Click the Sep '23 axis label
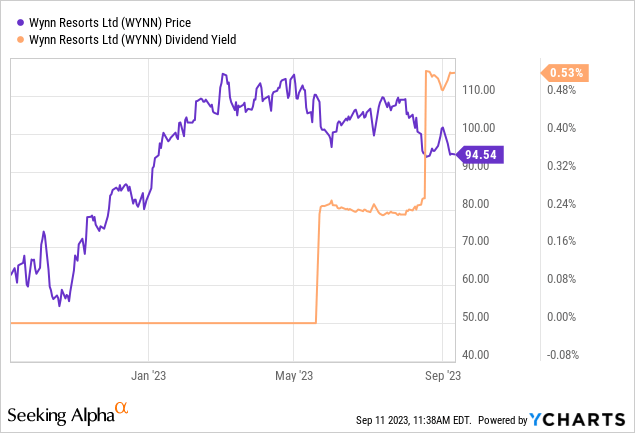The height and width of the screenshot is (433, 635). click(x=441, y=376)
